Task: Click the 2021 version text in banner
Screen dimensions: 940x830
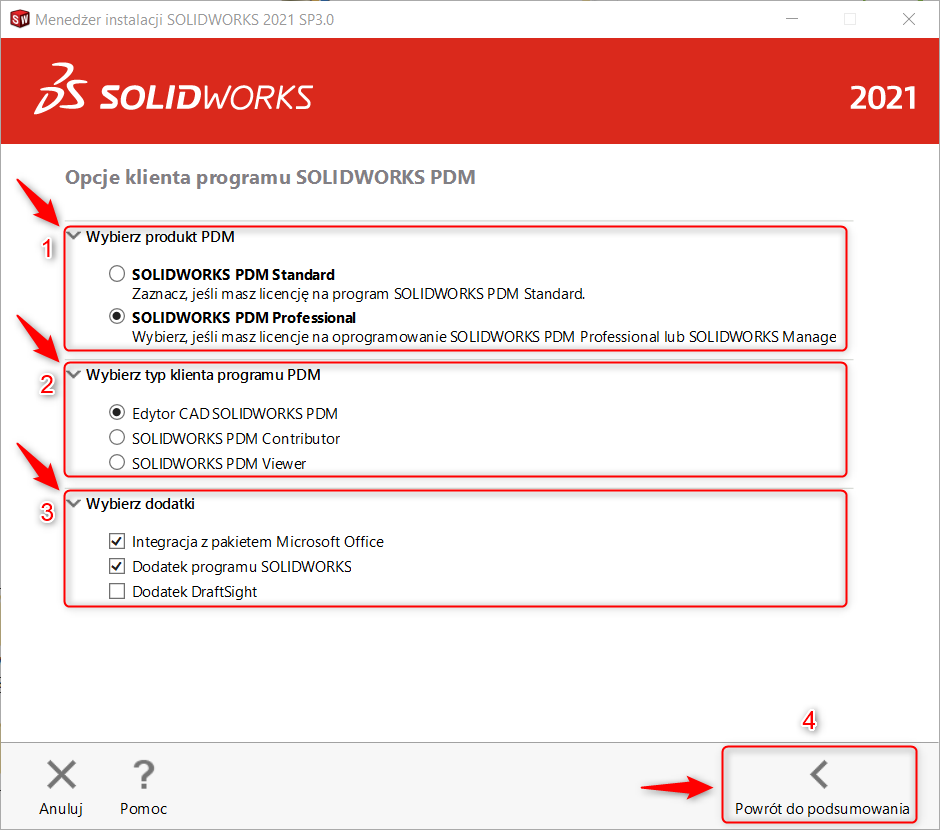Action: [x=882, y=97]
